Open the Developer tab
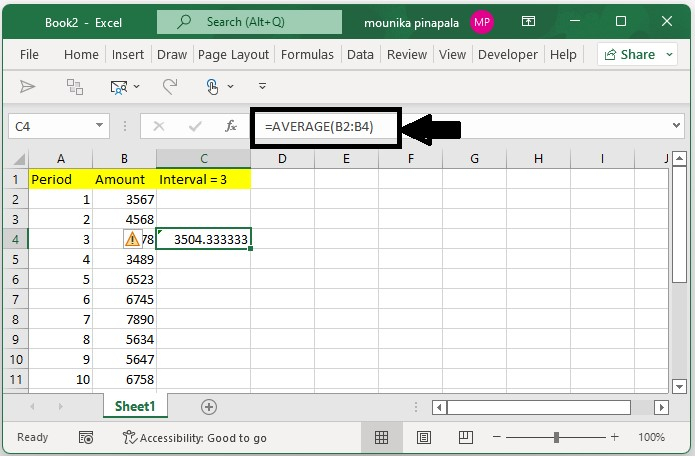The image size is (695, 457). (508, 55)
